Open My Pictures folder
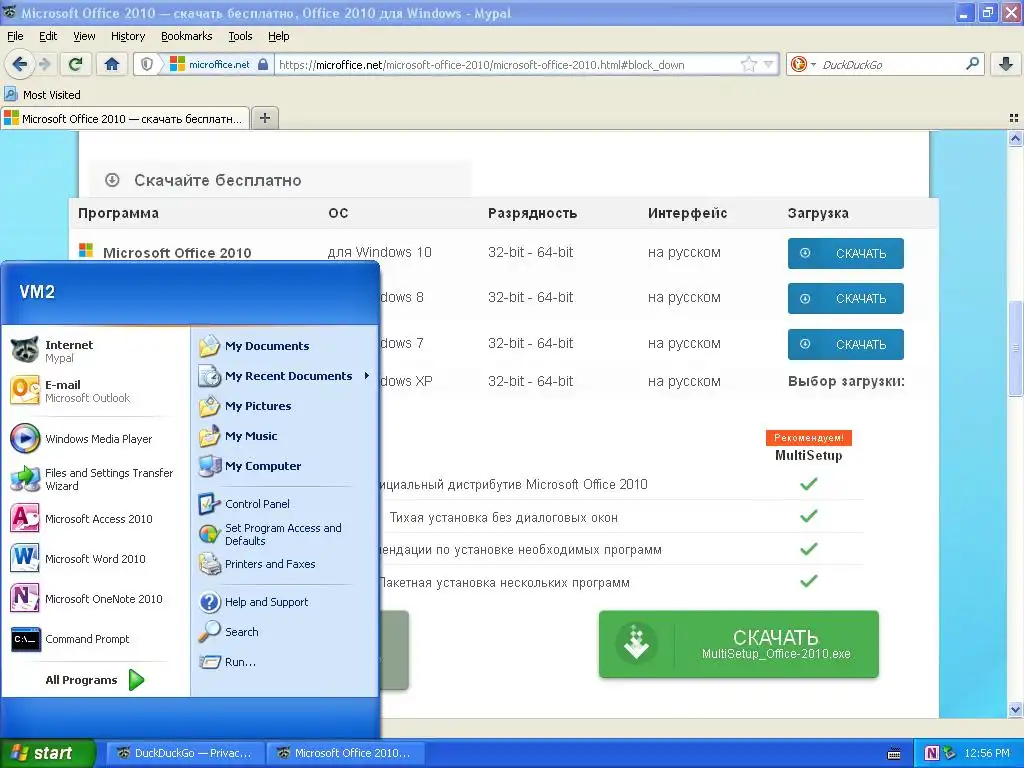 click(x=285, y=406)
